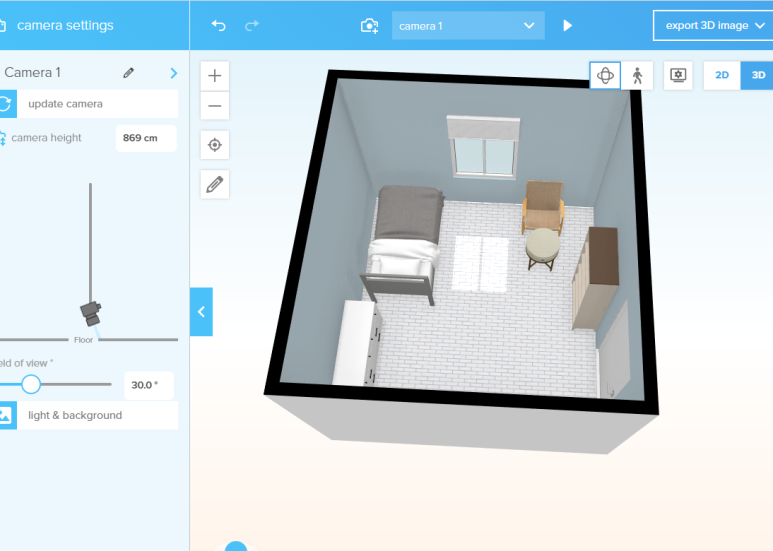Click the undo arrow icon
This screenshot has height=551, width=773.
tap(218, 26)
